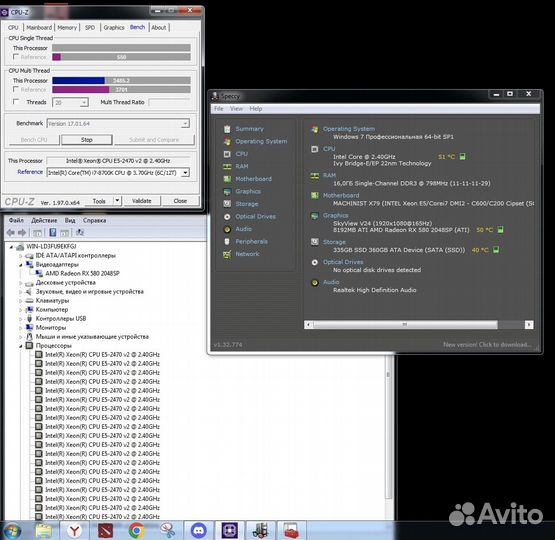555x540 pixels.
Task: Collapse the Процессоры tree node
Action: click(x=21, y=346)
